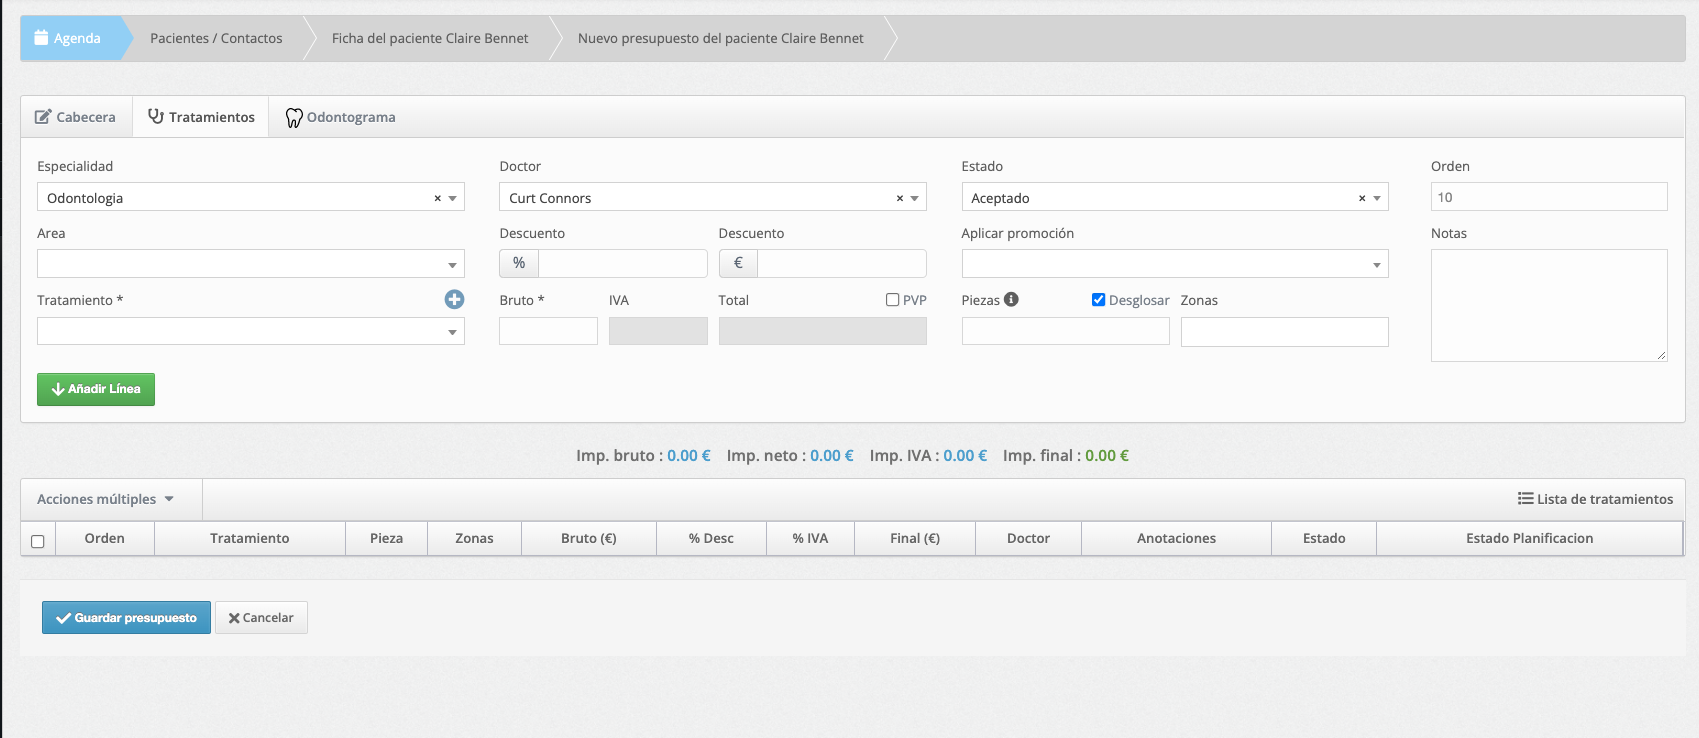Image resolution: width=1699 pixels, height=738 pixels.
Task: Click the Tratamiento column header
Action: click(250, 538)
